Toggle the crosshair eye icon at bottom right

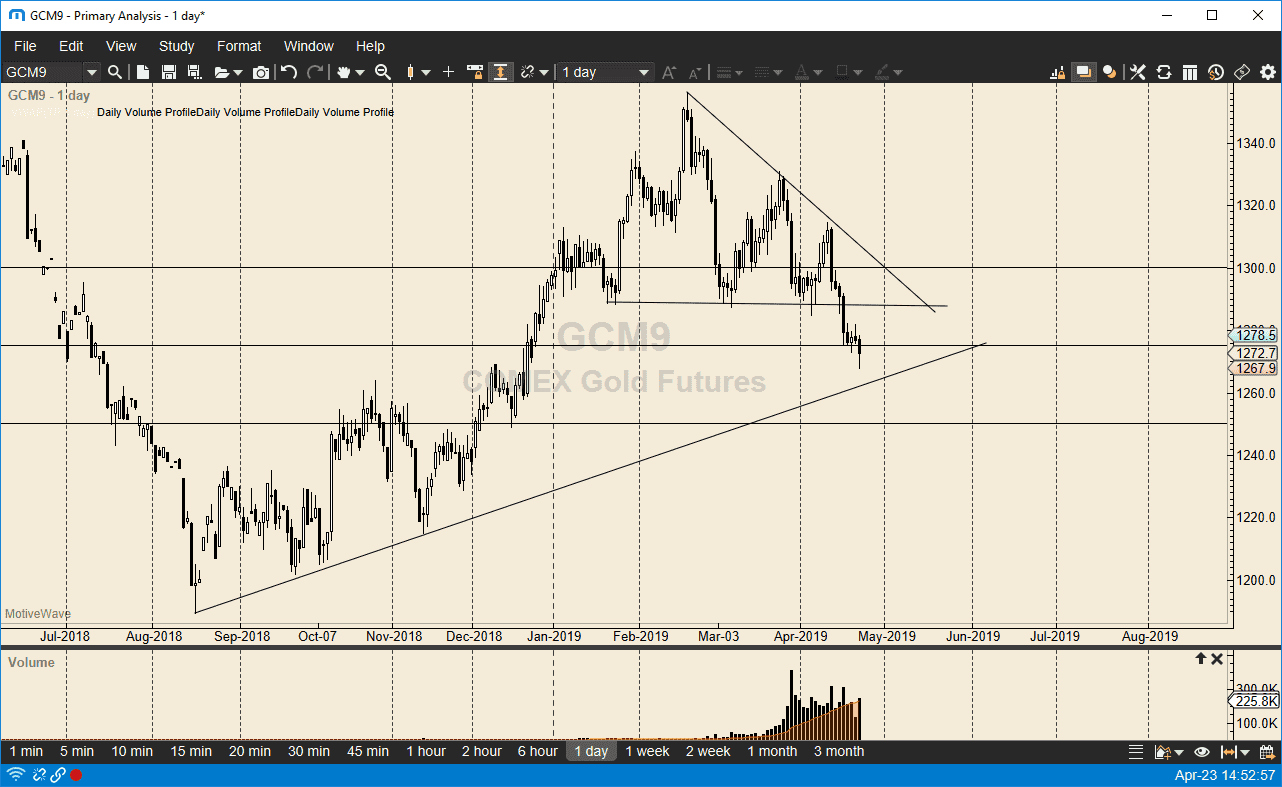[x=1202, y=752]
